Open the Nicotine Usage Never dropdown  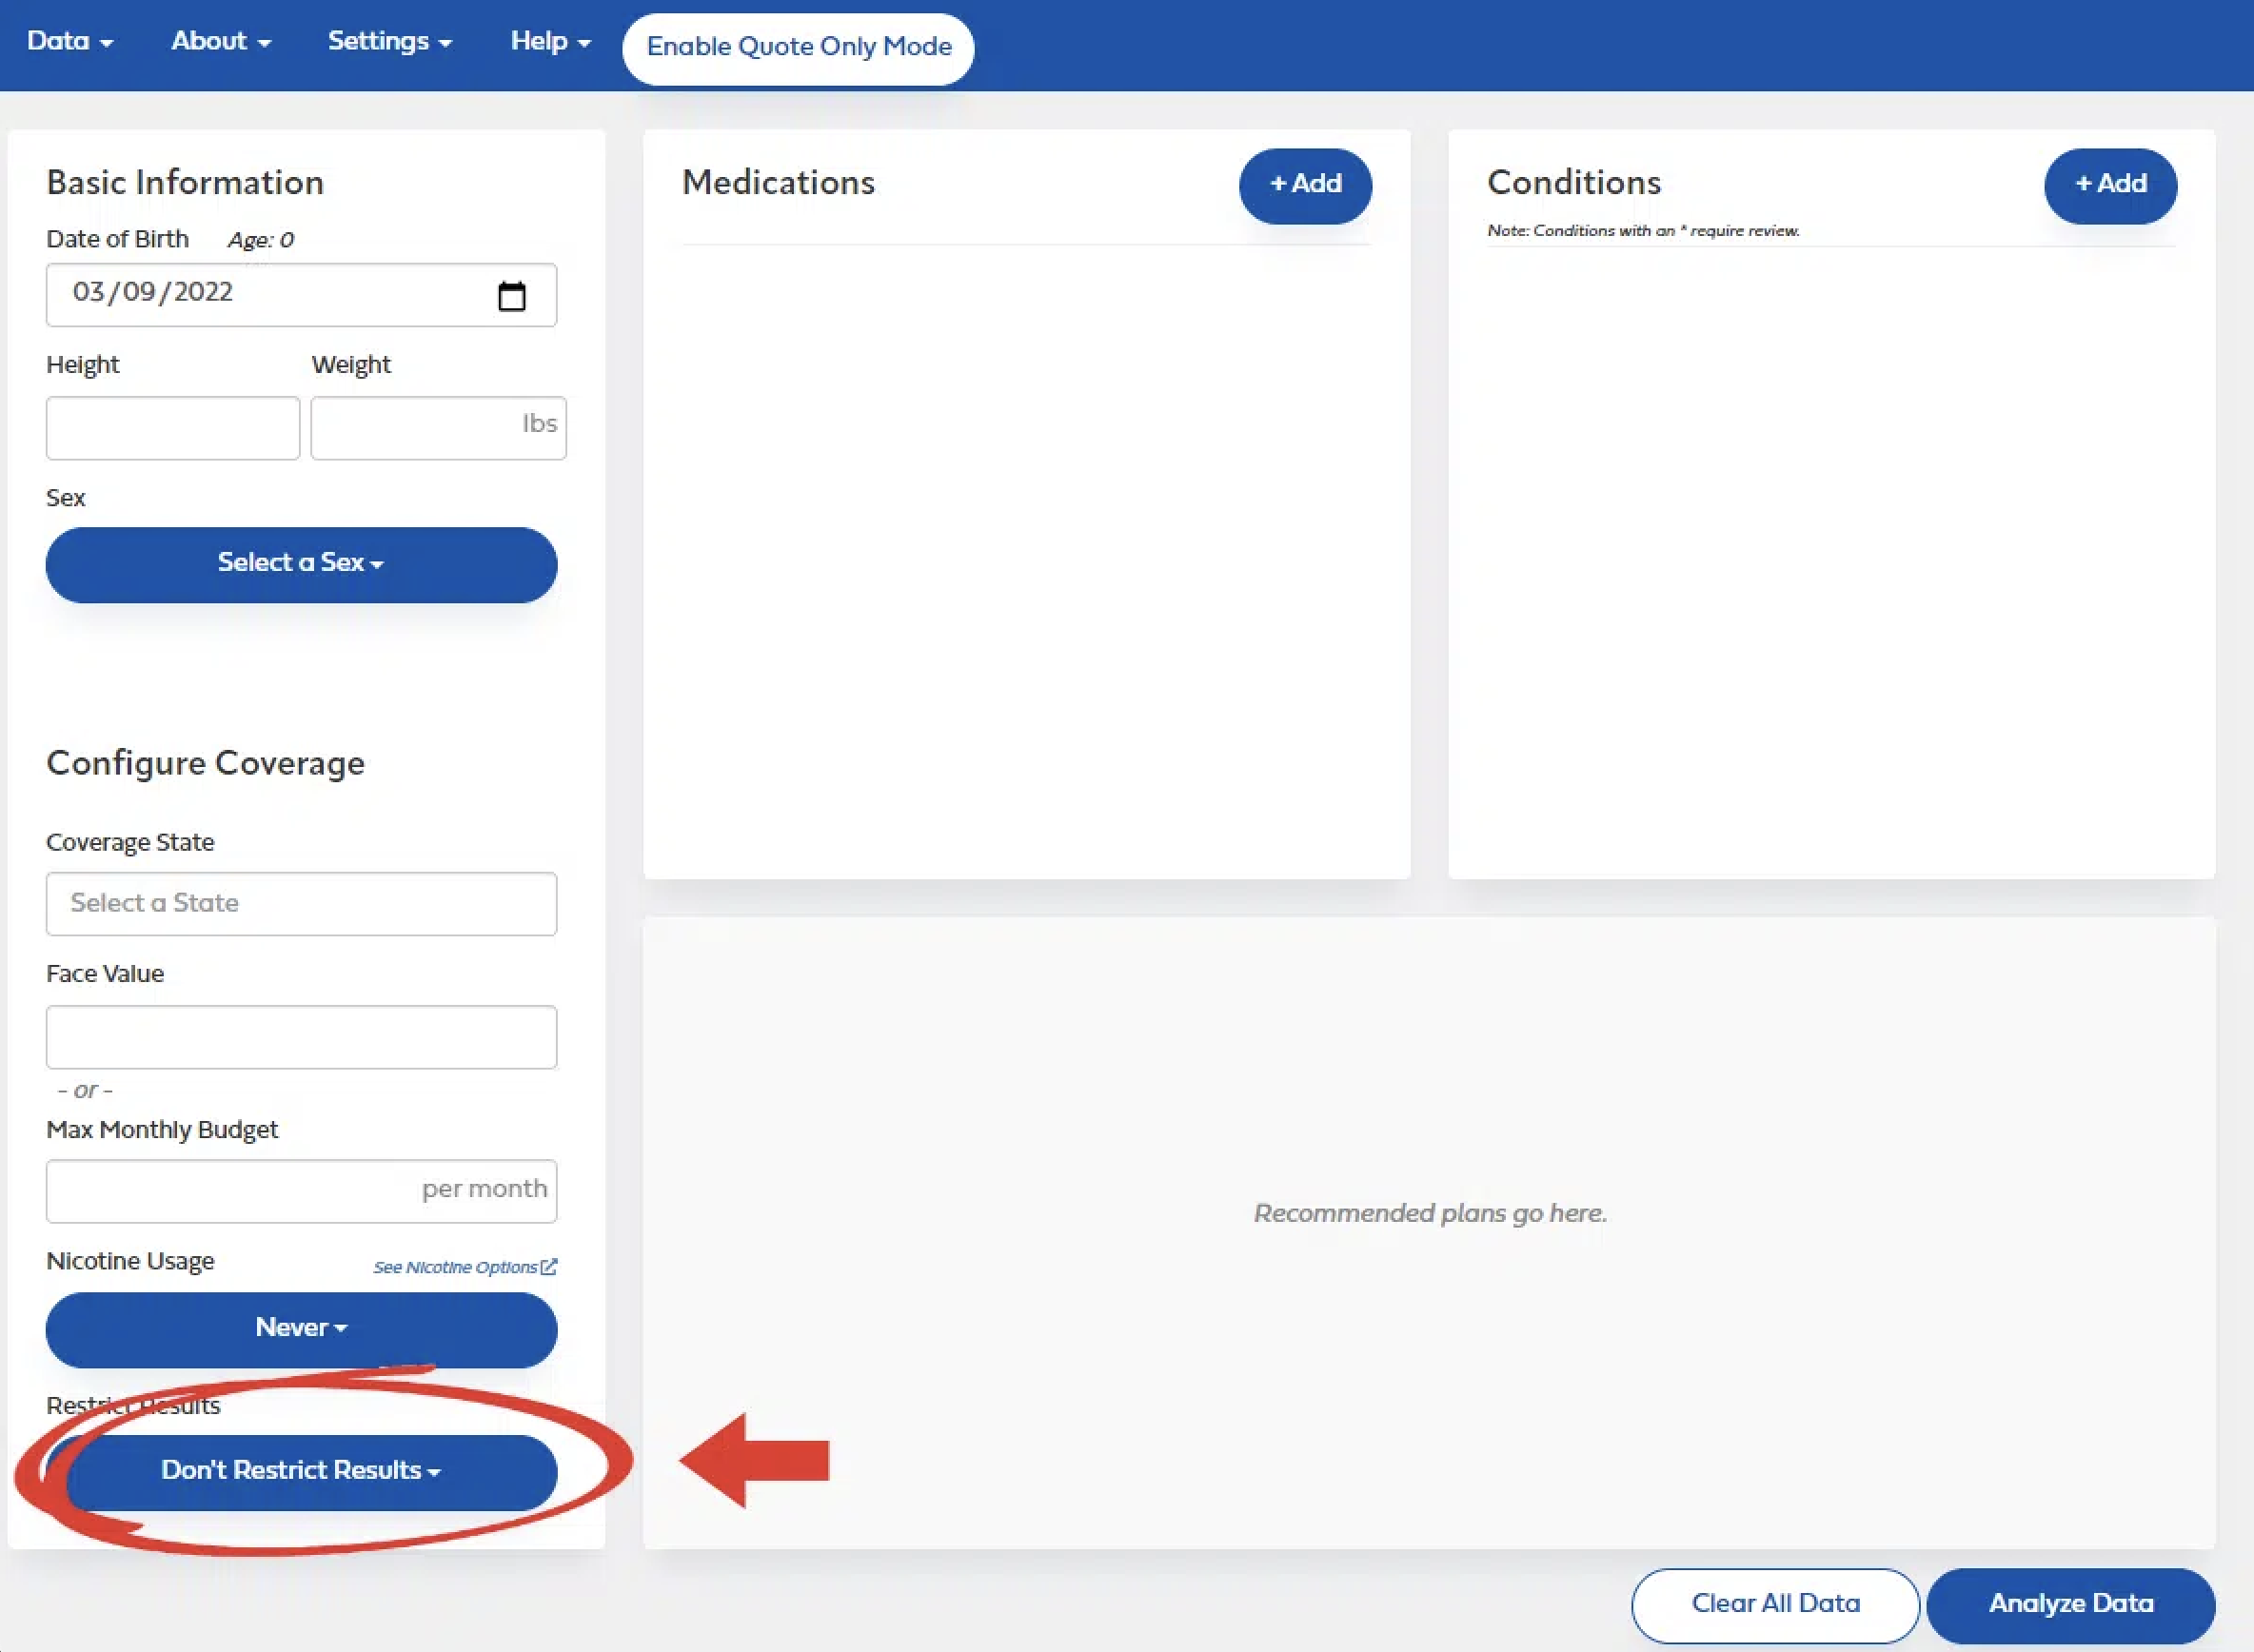(301, 1329)
